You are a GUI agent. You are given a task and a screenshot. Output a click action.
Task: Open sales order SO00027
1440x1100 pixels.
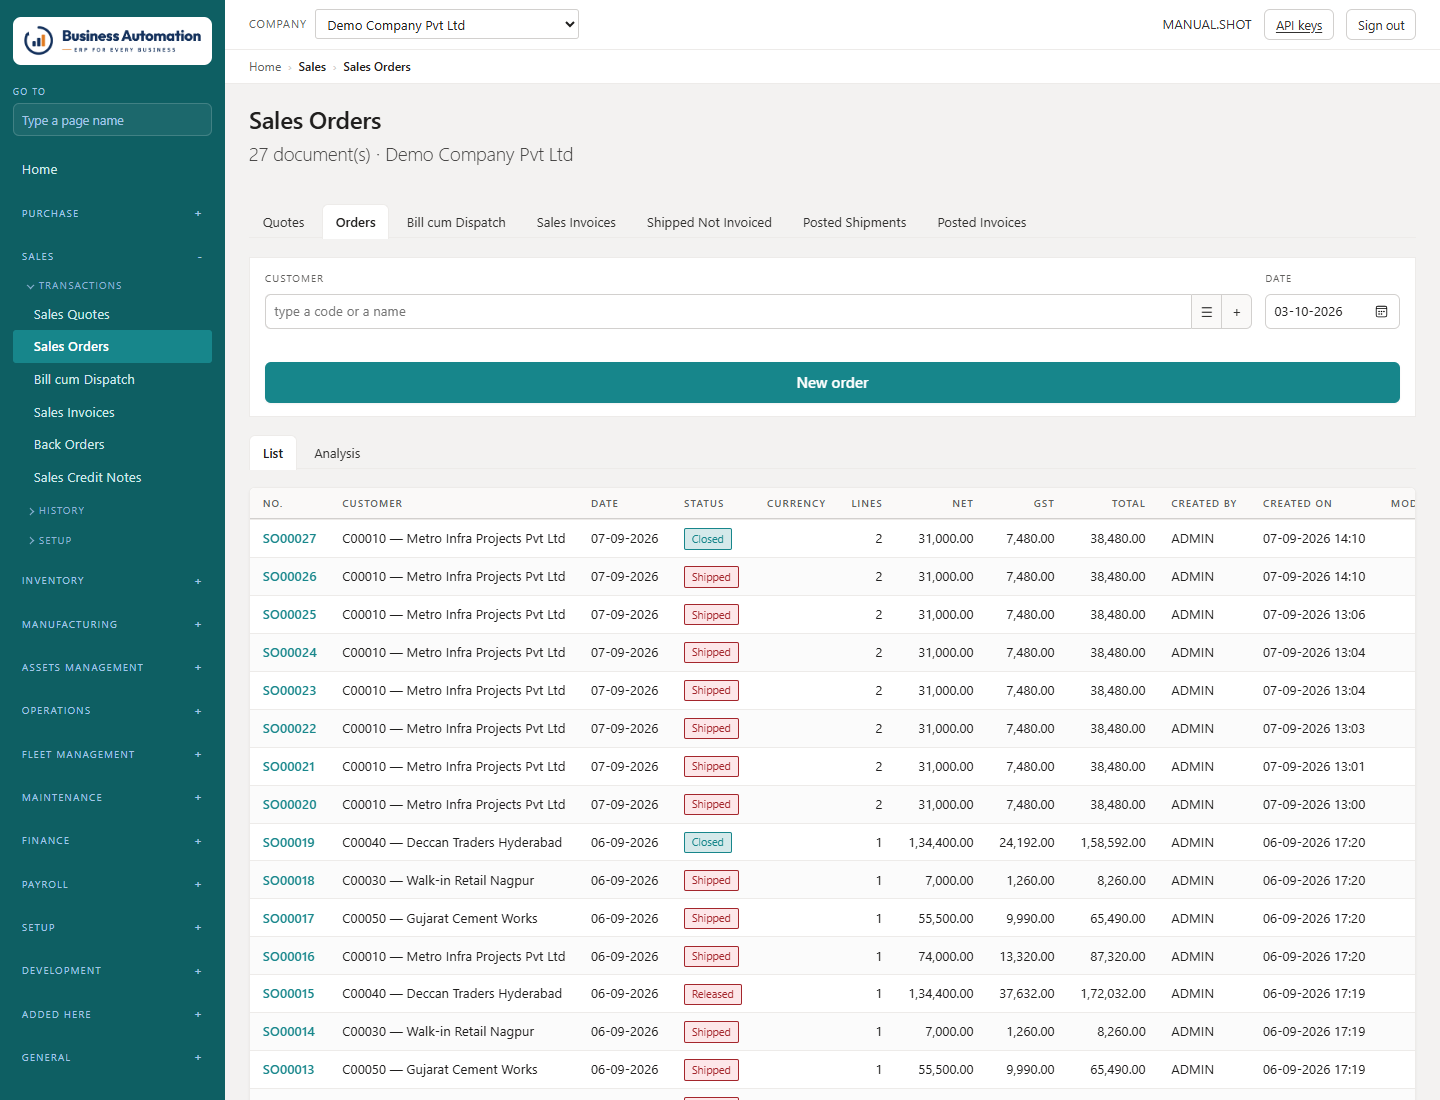(289, 539)
